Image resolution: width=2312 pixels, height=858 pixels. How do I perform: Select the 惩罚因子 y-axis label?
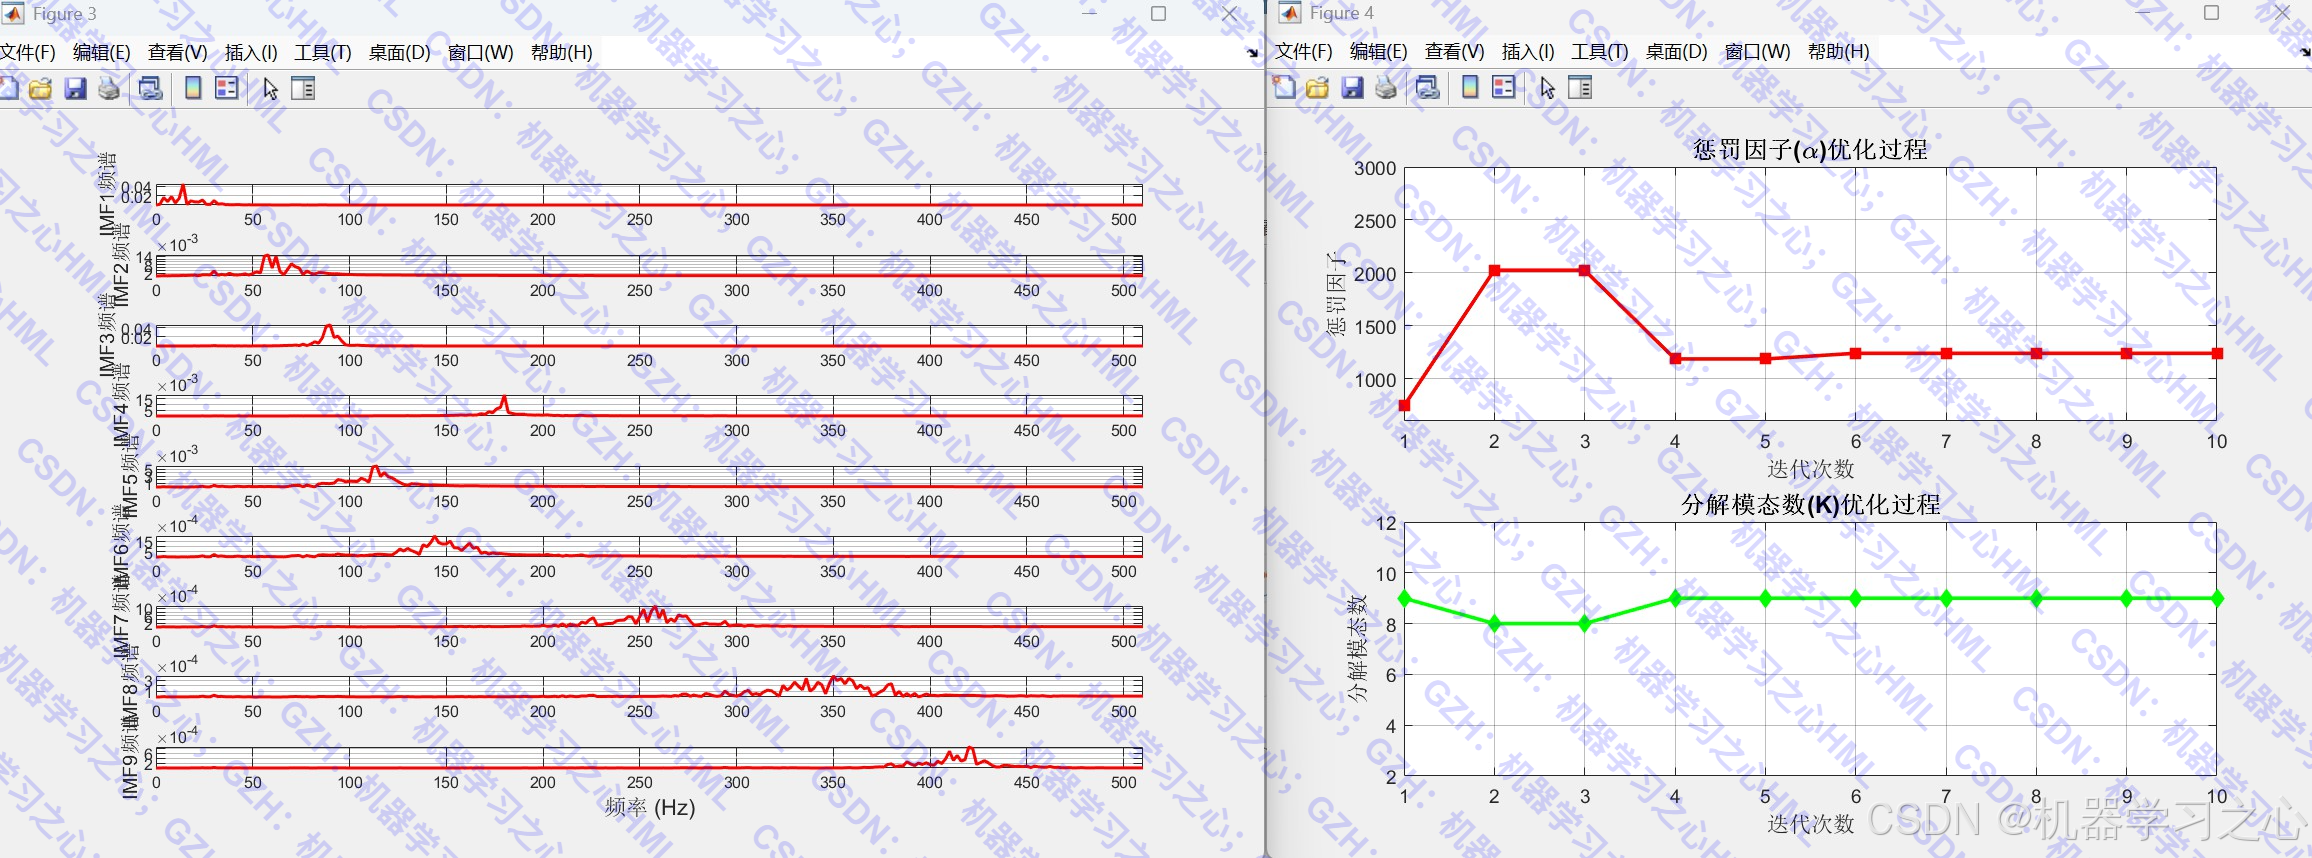pos(1337,293)
